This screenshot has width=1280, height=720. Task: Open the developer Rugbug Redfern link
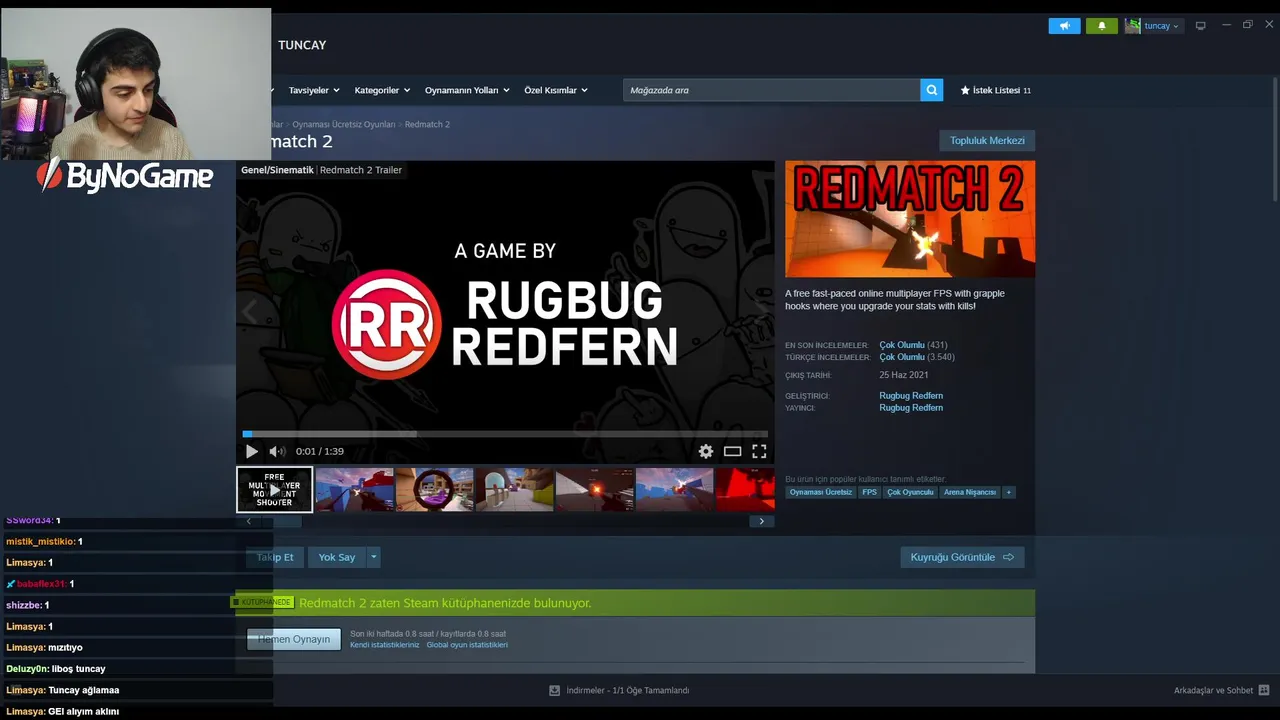point(911,396)
